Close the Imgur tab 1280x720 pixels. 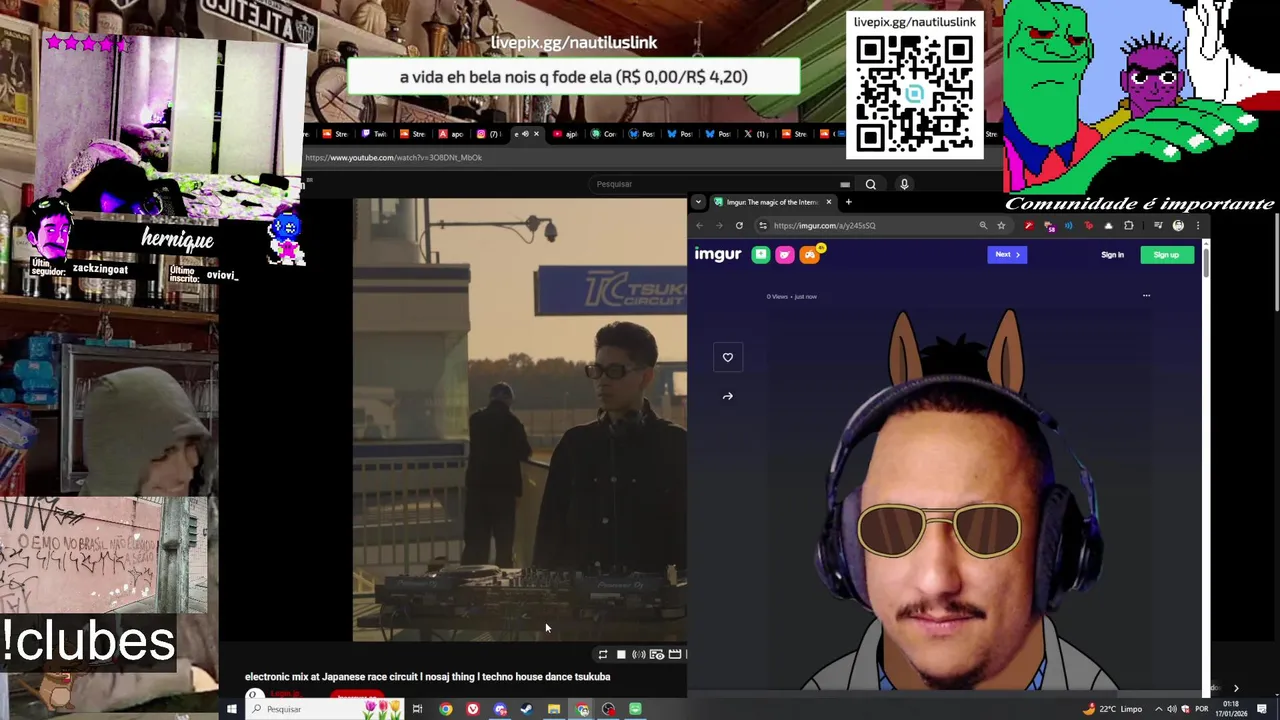click(x=828, y=202)
